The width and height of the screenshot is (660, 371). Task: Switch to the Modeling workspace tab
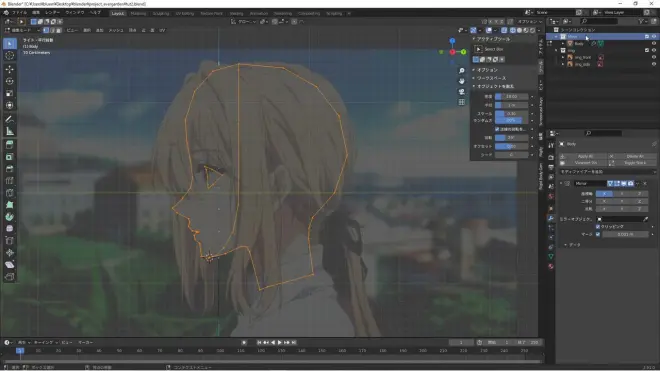138,13
